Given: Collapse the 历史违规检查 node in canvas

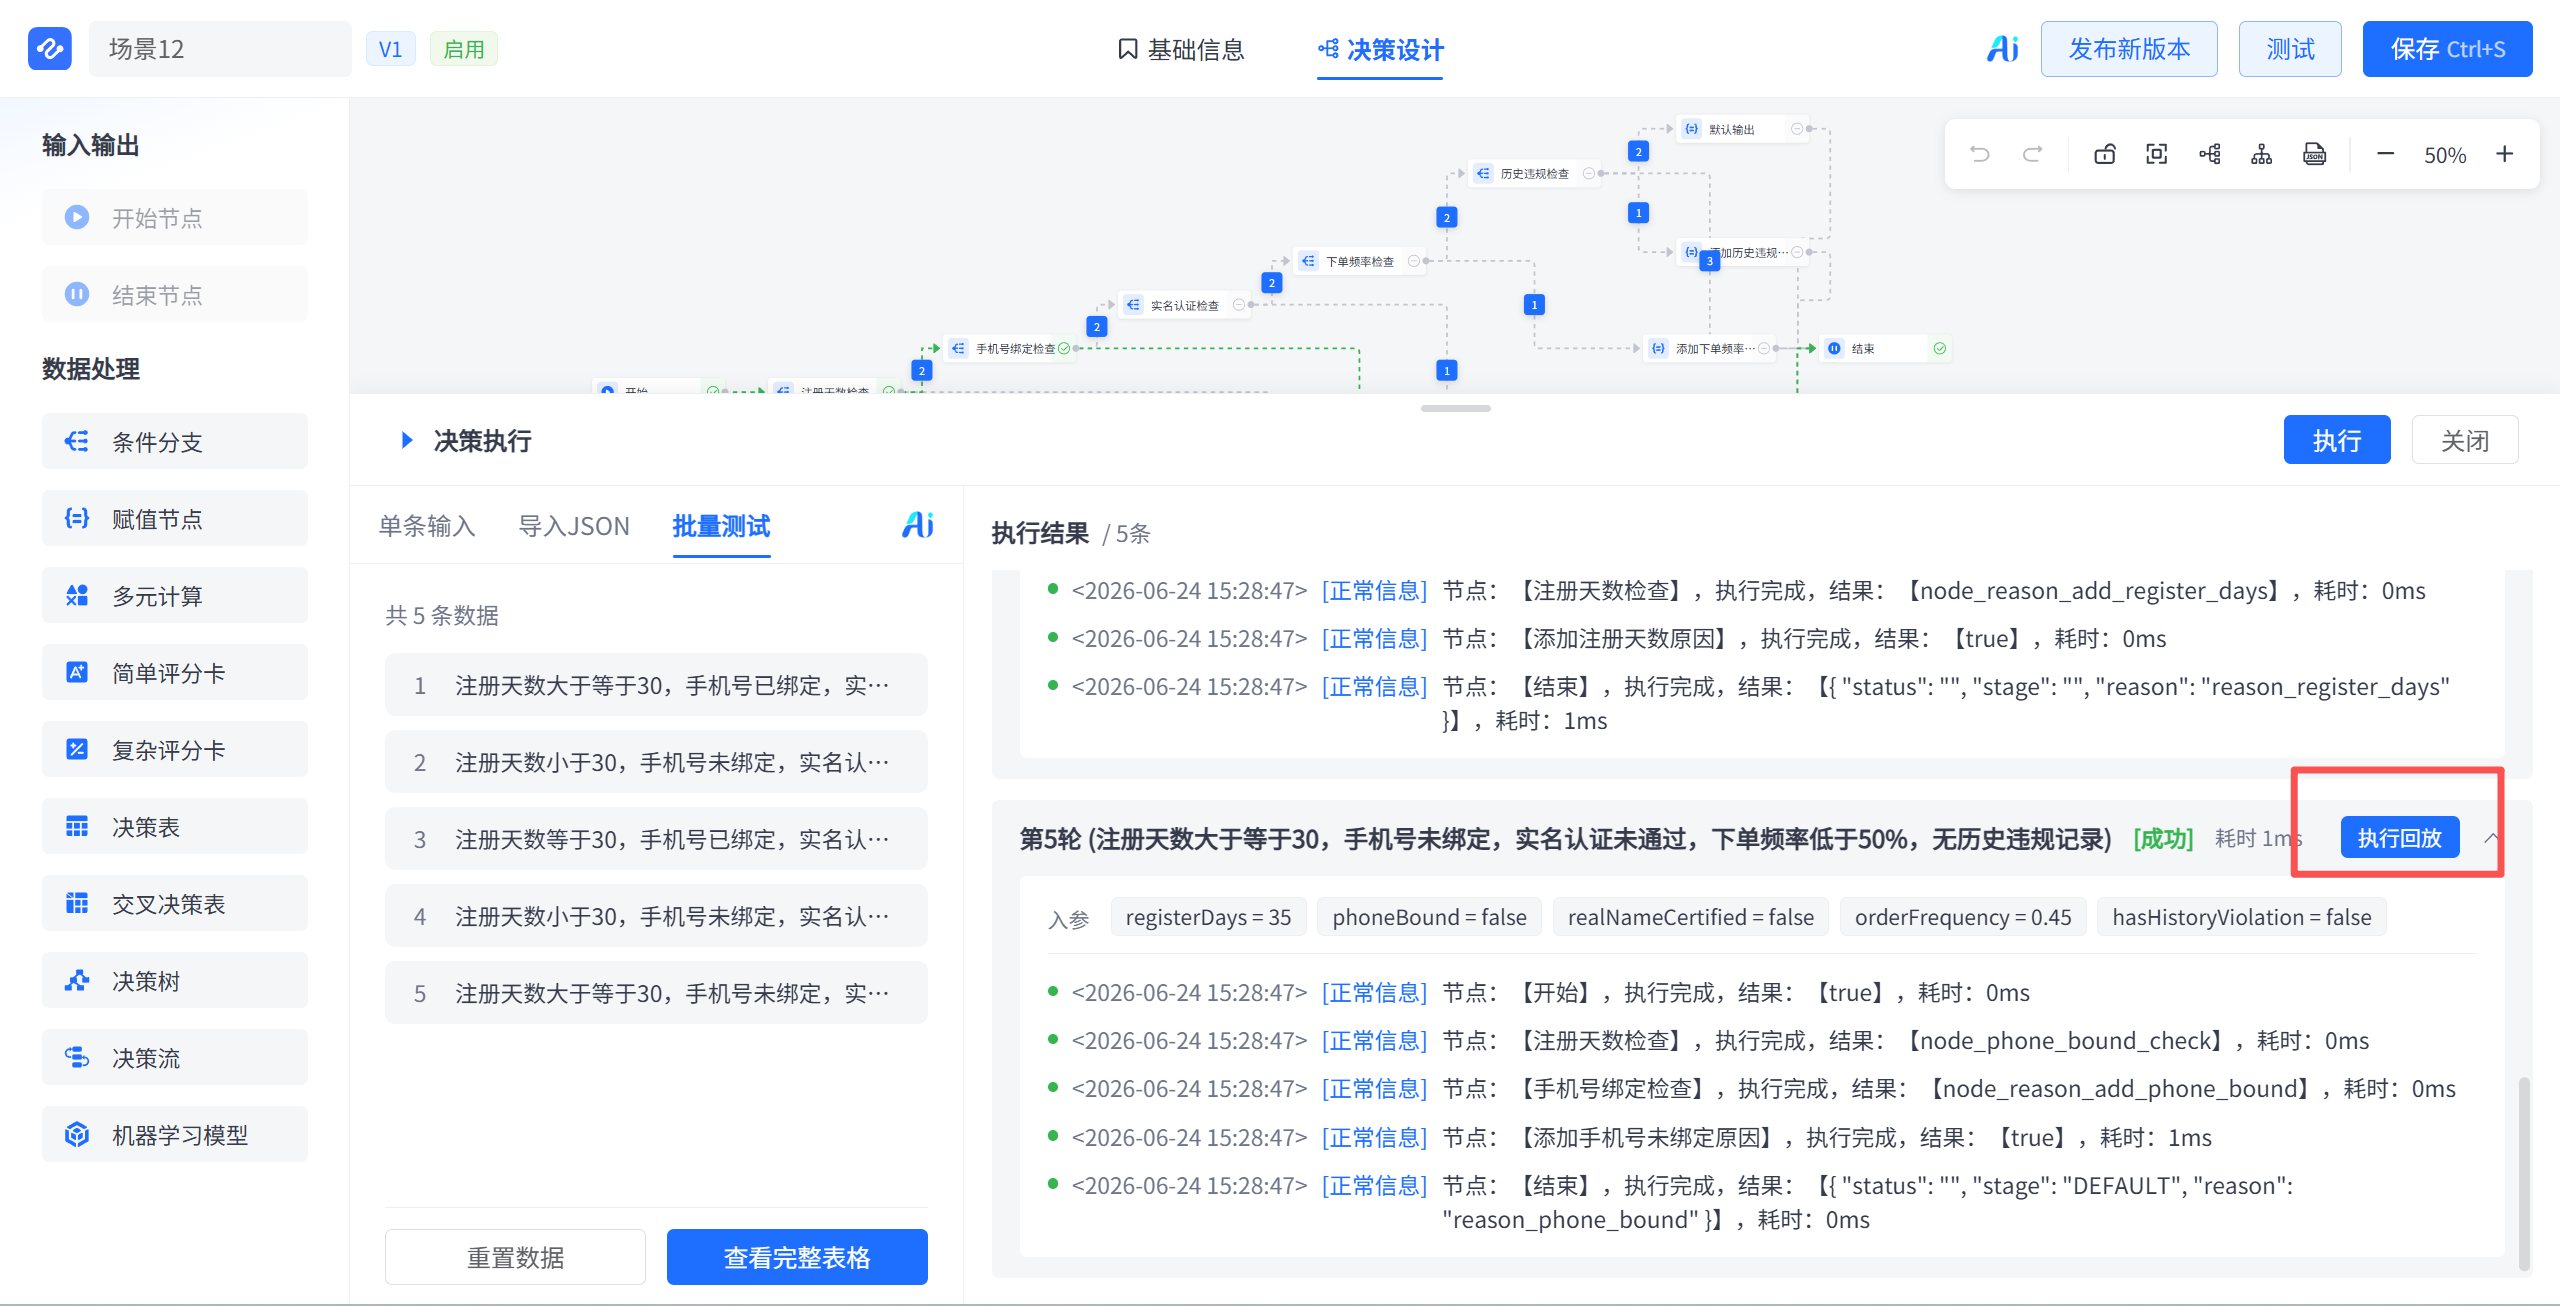Looking at the screenshot, I should tap(1588, 173).
